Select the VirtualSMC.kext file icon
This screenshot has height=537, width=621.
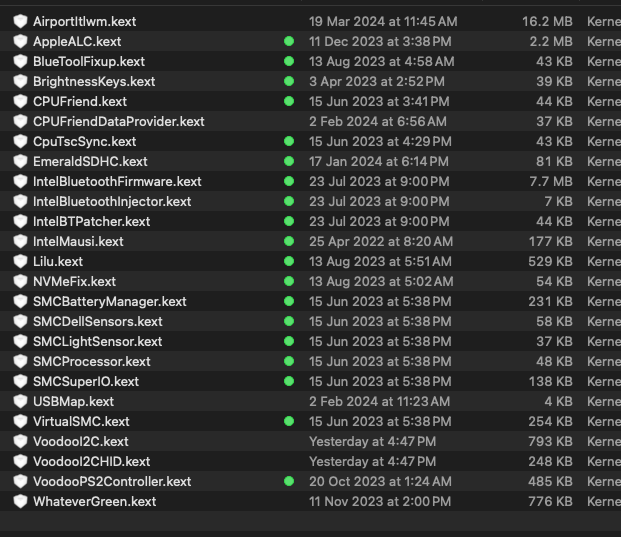coord(20,421)
